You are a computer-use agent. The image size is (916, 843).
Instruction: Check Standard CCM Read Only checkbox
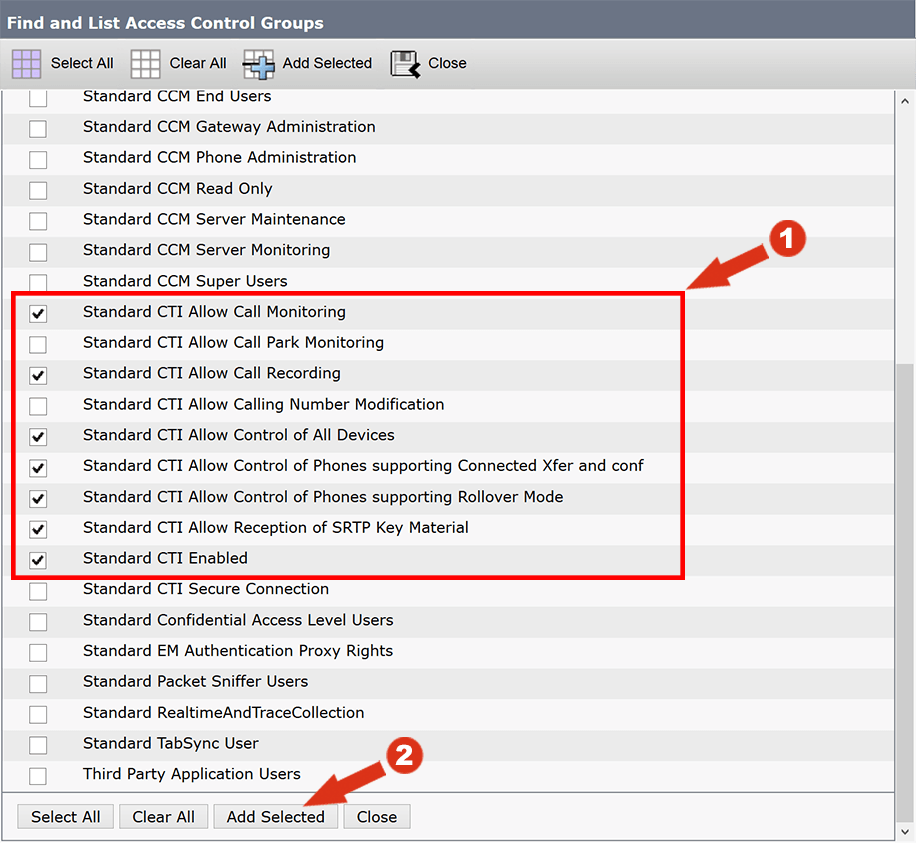coord(38,190)
